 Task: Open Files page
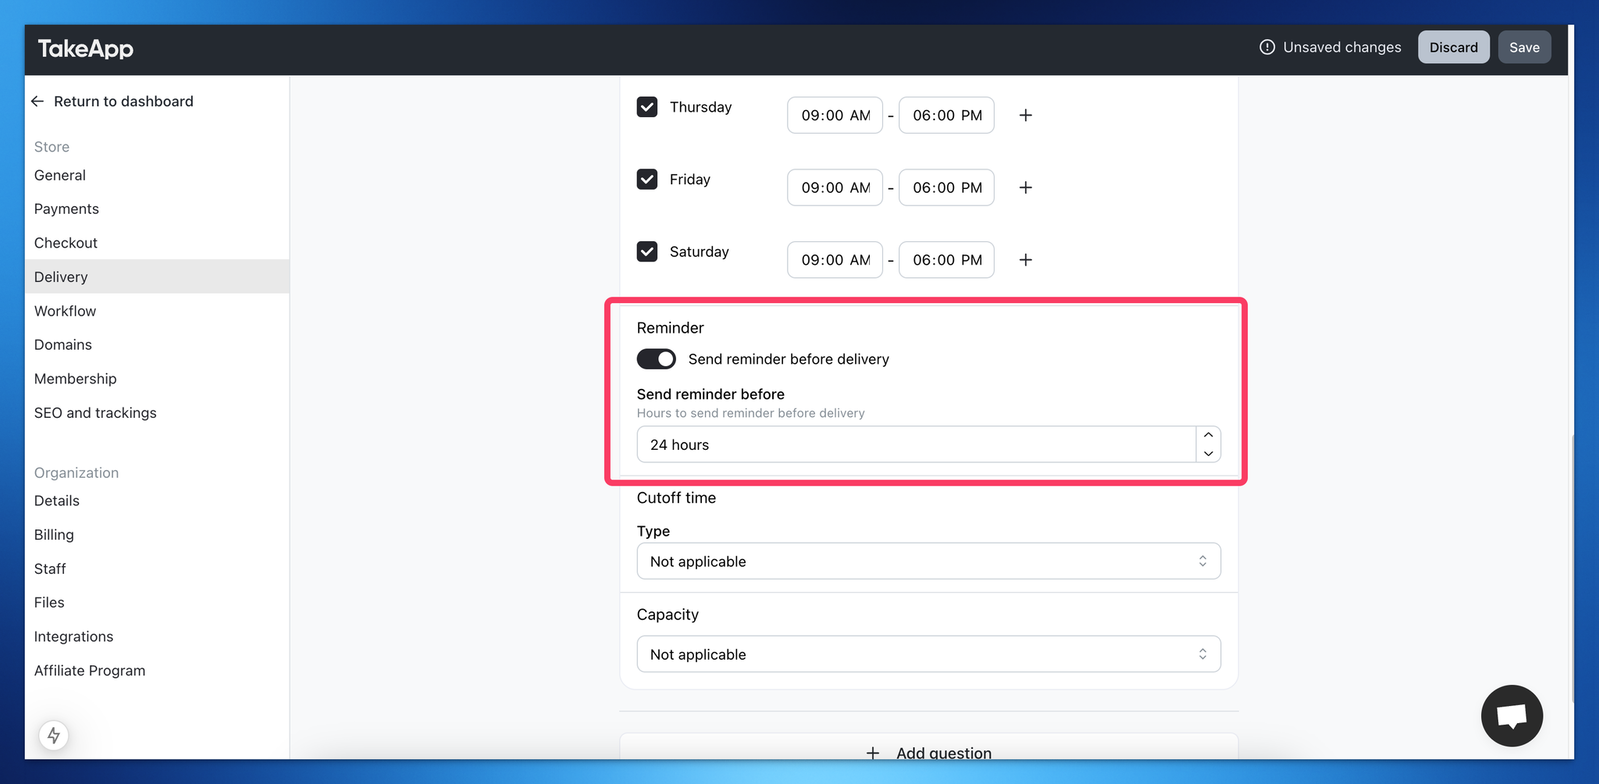pos(49,603)
